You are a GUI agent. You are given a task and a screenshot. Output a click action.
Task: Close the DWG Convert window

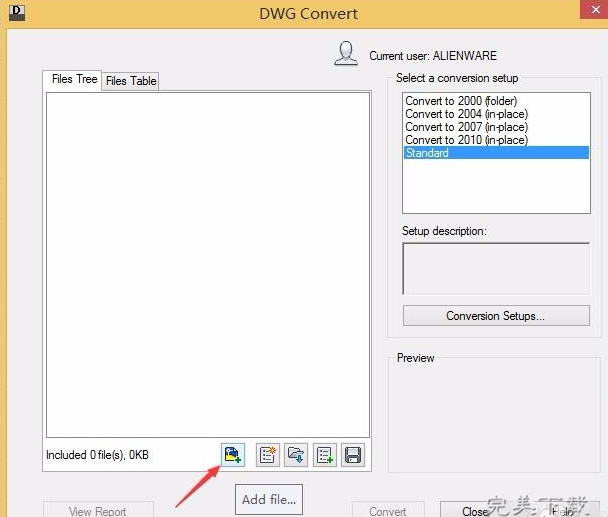point(594,9)
